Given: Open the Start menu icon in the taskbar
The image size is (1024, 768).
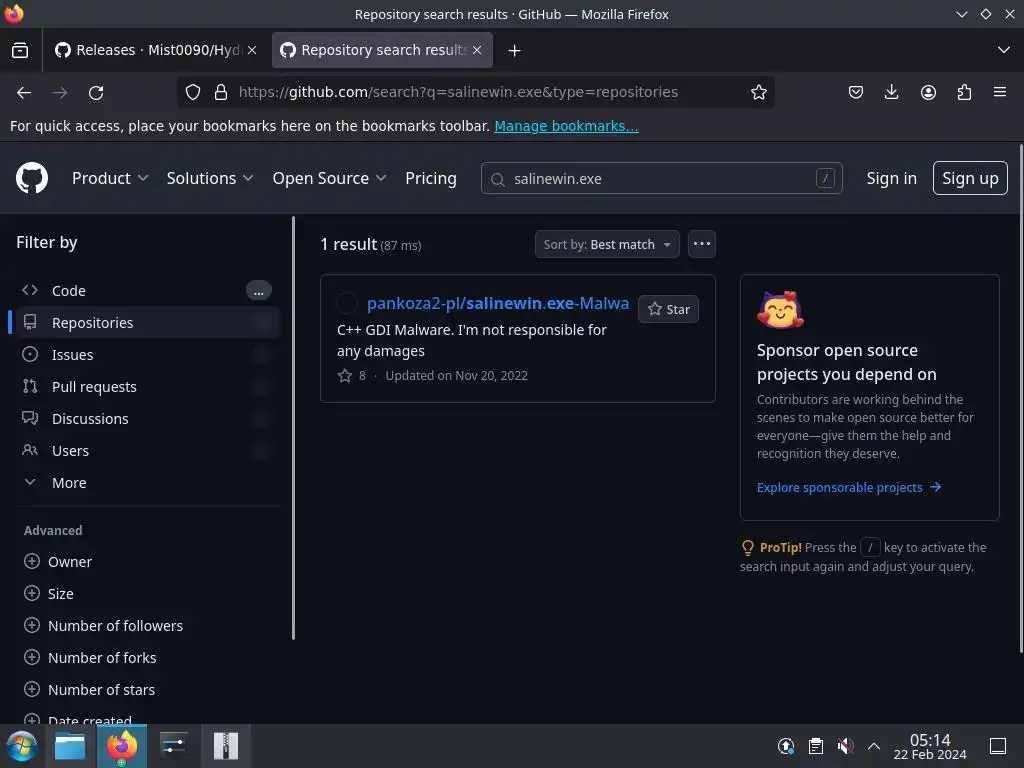Looking at the screenshot, I should [x=22, y=746].
